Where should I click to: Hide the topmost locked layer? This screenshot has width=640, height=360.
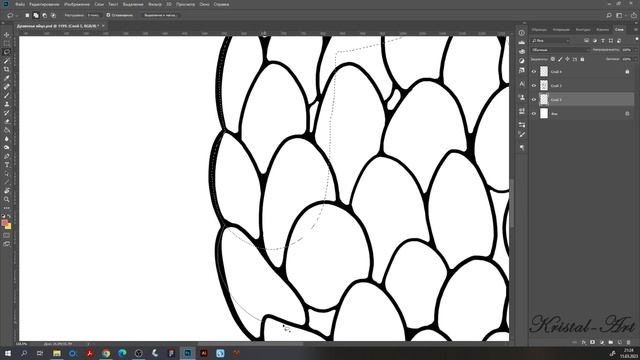(x=533, y=71)
